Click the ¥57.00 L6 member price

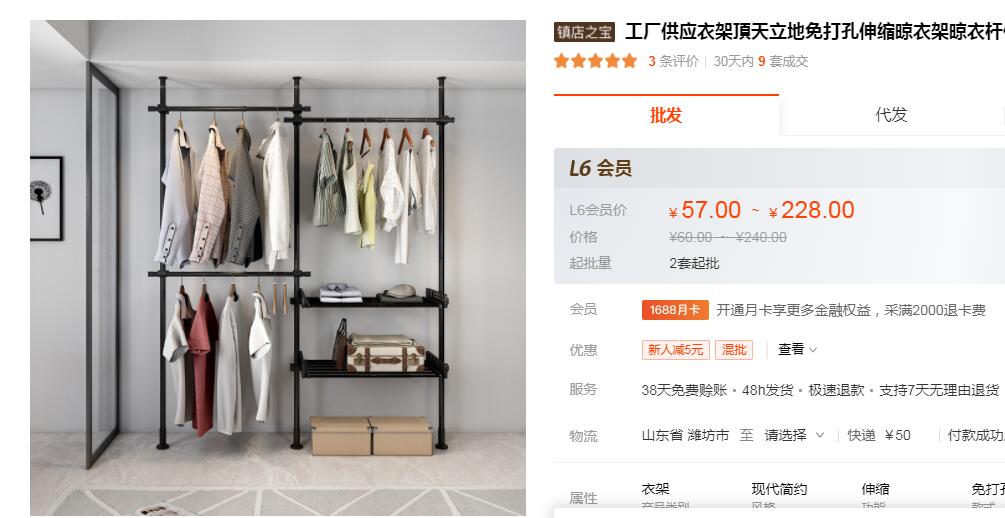(x=704, y=210)
